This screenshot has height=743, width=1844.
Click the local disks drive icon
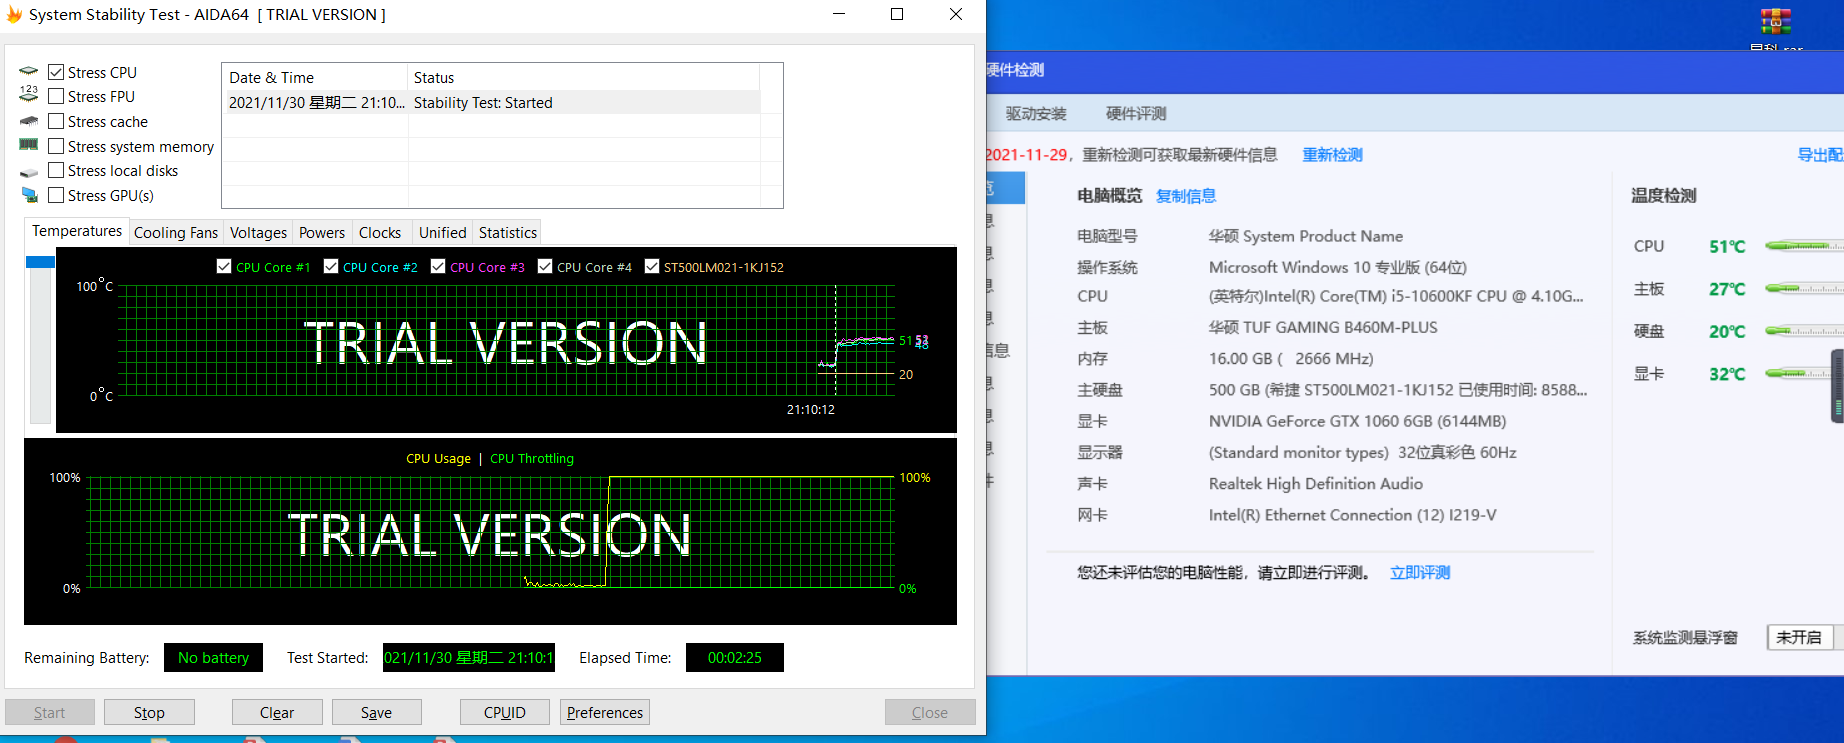(x=29, y=172)
